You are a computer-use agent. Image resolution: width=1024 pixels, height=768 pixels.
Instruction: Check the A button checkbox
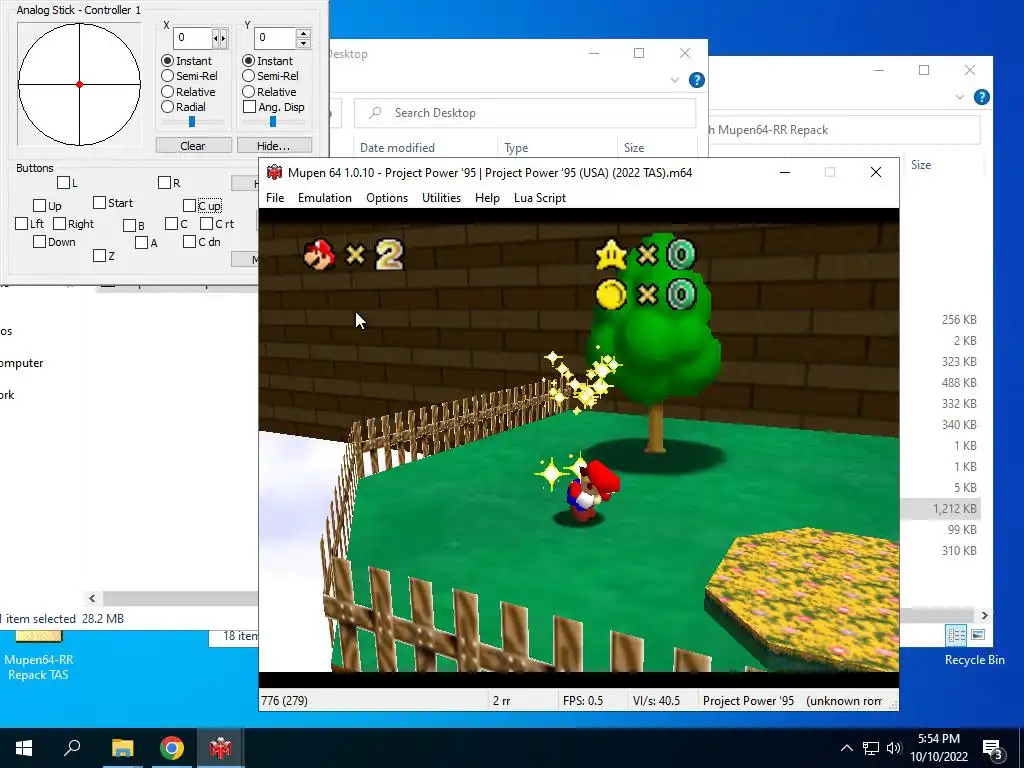tap(141, 243)
